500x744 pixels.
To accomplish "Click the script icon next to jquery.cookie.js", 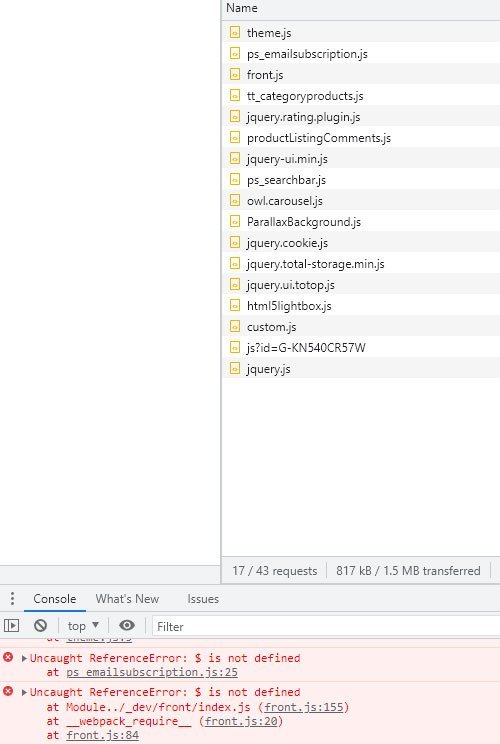I will [234, 242].
